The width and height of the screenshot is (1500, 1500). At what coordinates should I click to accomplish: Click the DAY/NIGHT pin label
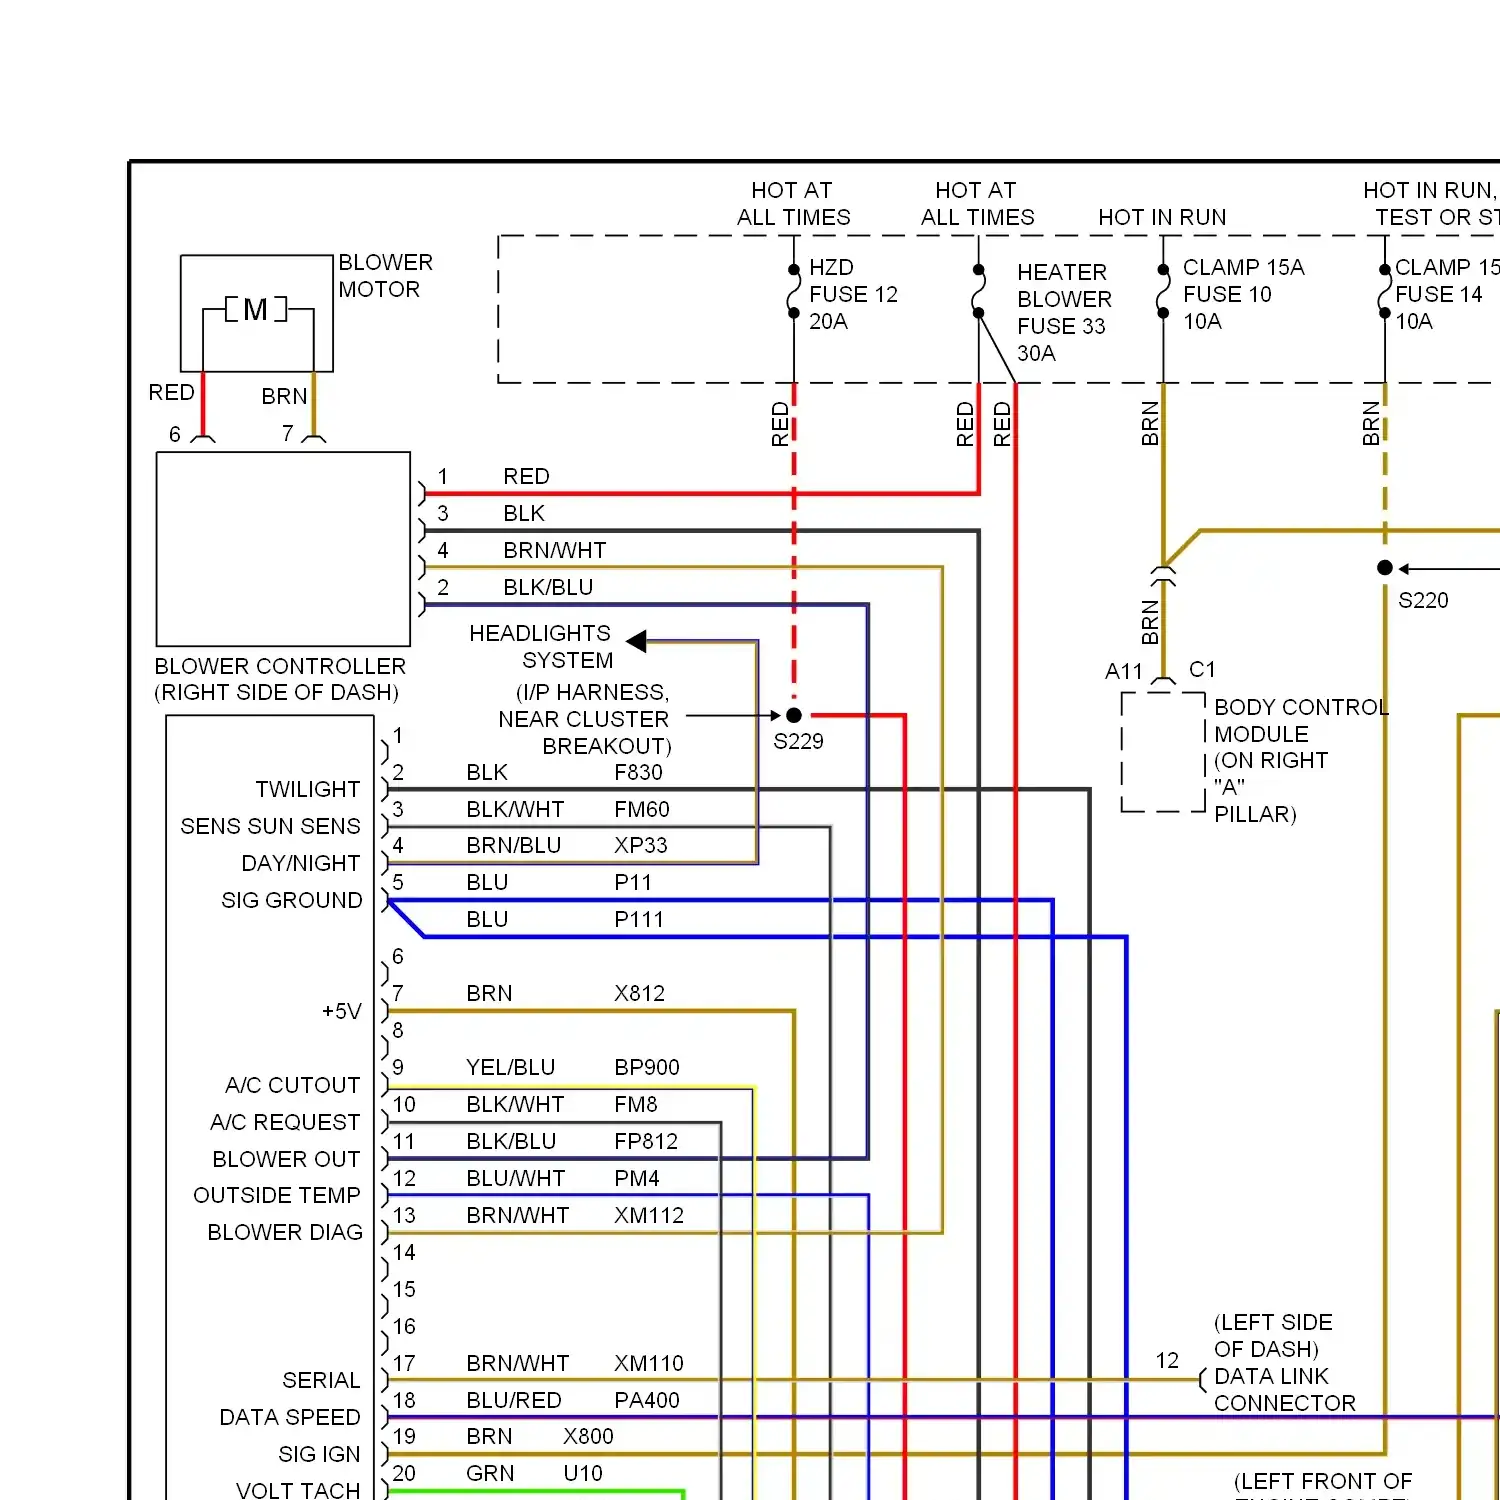(x=300, y=863)
